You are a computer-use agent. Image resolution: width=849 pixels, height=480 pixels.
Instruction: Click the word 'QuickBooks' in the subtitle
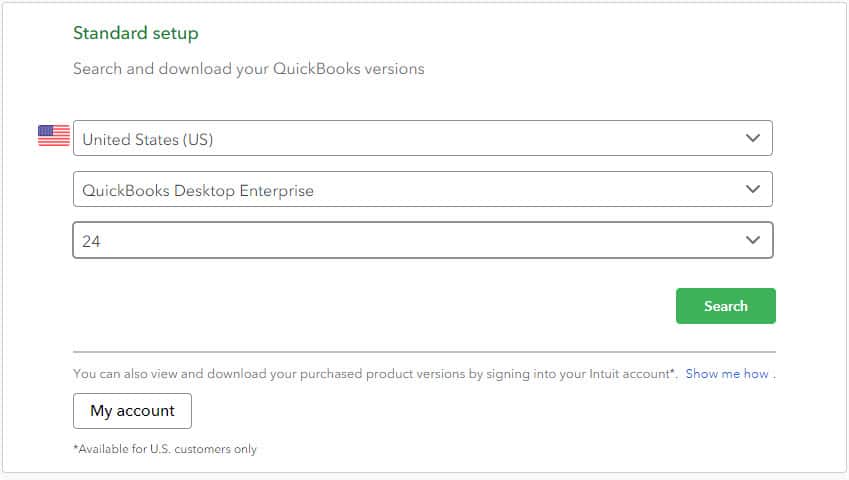pyautogui.click(x=316, y=69)
